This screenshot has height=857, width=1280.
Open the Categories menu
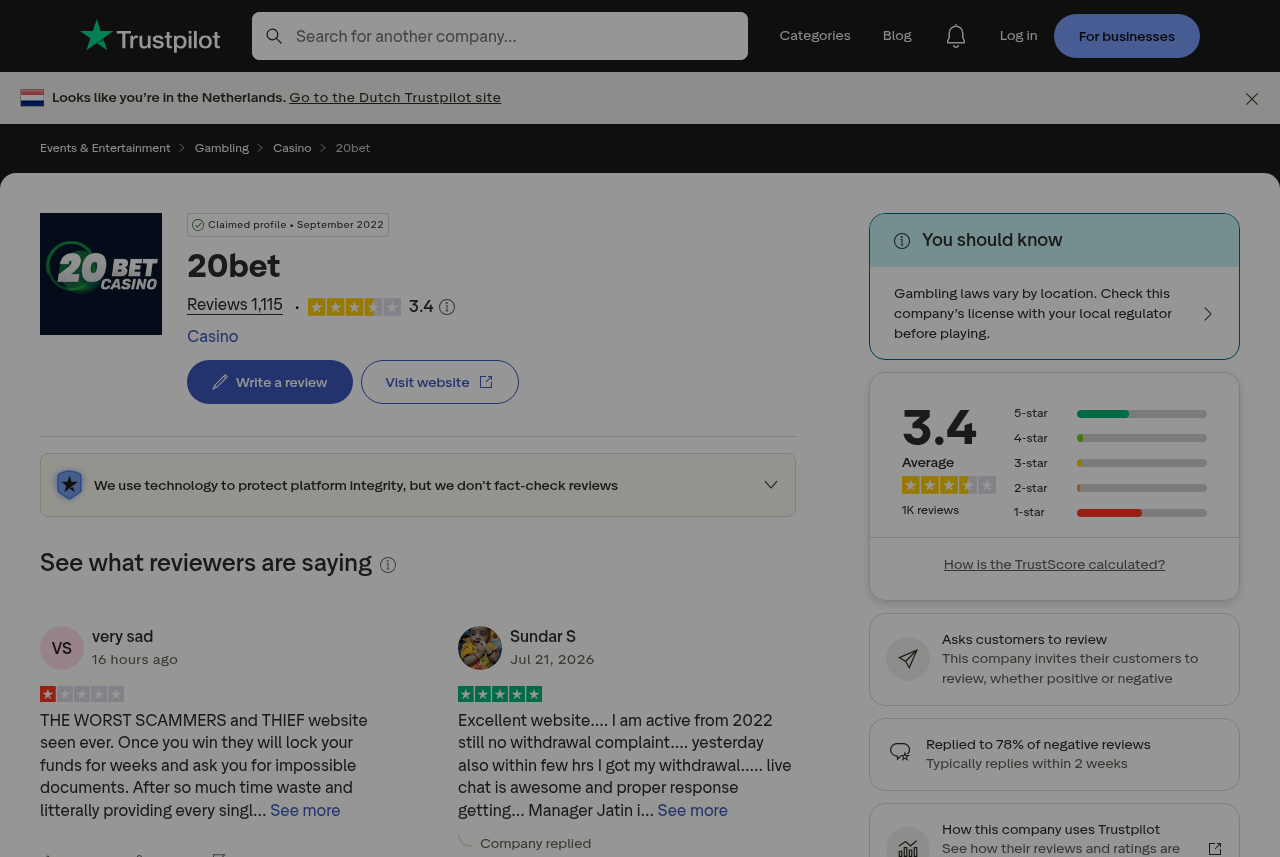815,36
